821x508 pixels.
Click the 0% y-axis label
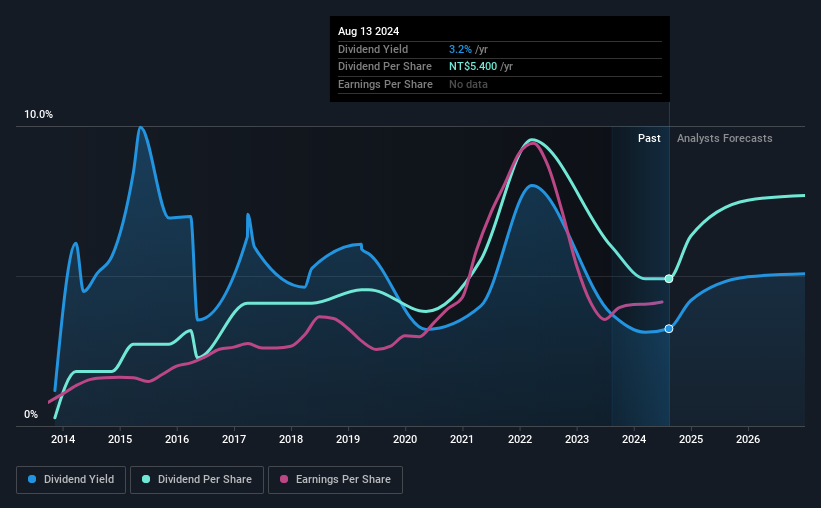[31, 414]
